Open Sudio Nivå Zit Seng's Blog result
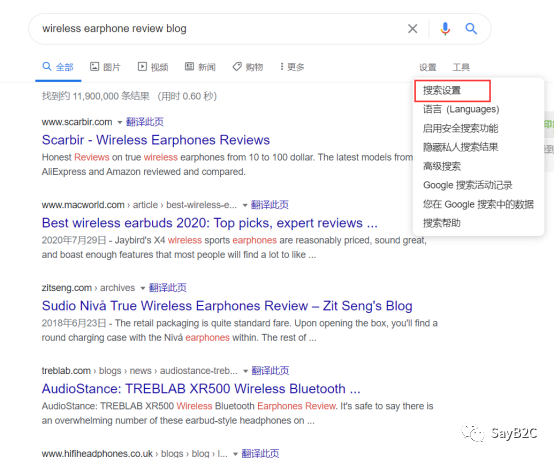554x458 pixels. pos(227,306)
